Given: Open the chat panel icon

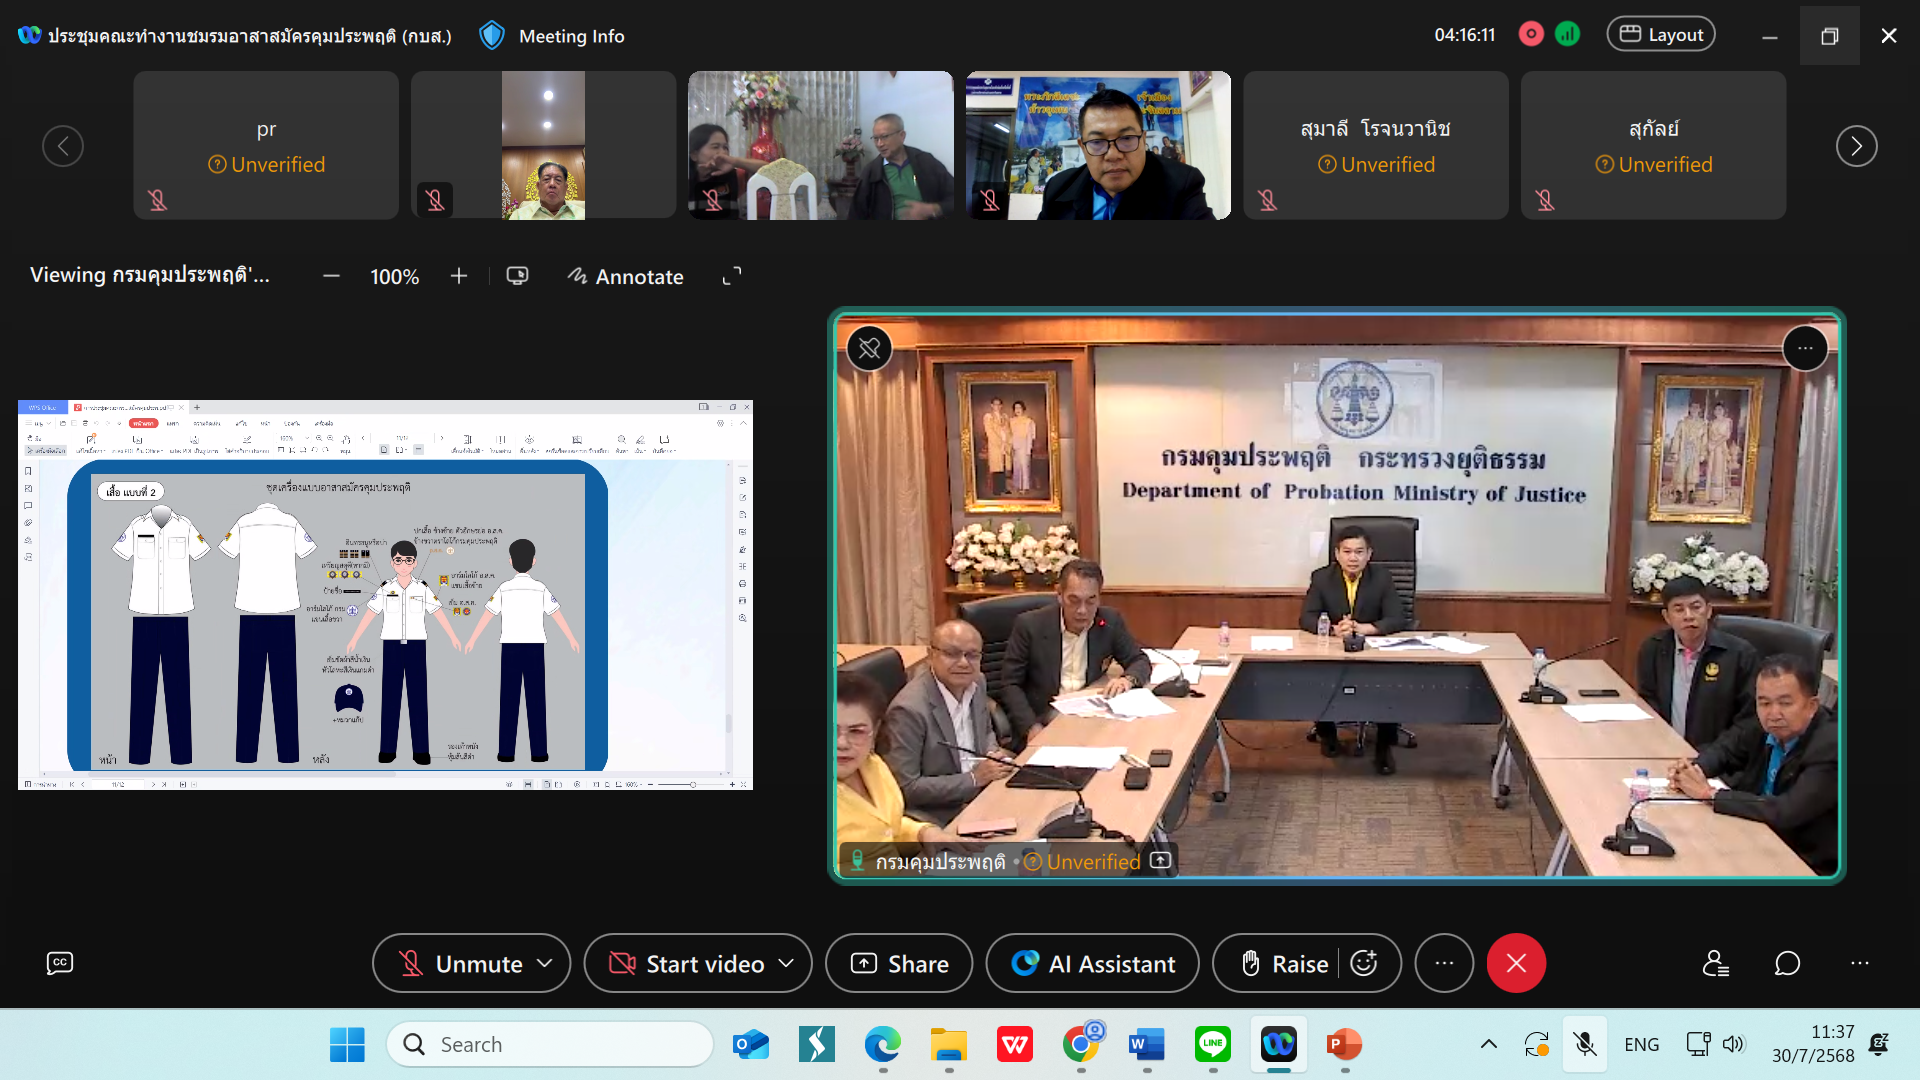Looking at the screenshot, I should pos(1787,963).
